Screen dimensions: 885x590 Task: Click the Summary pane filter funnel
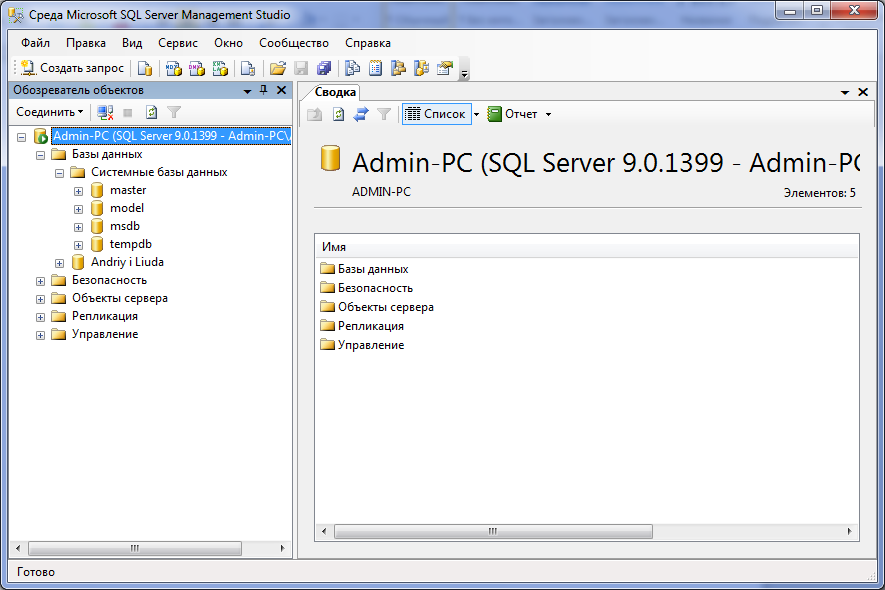pos(384,114)
